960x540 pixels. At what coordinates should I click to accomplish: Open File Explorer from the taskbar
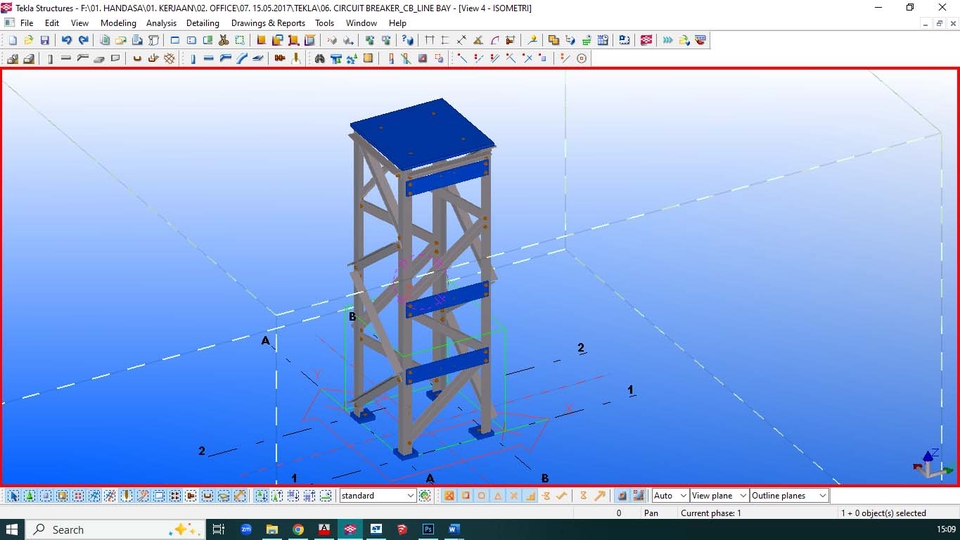point(272,530)
